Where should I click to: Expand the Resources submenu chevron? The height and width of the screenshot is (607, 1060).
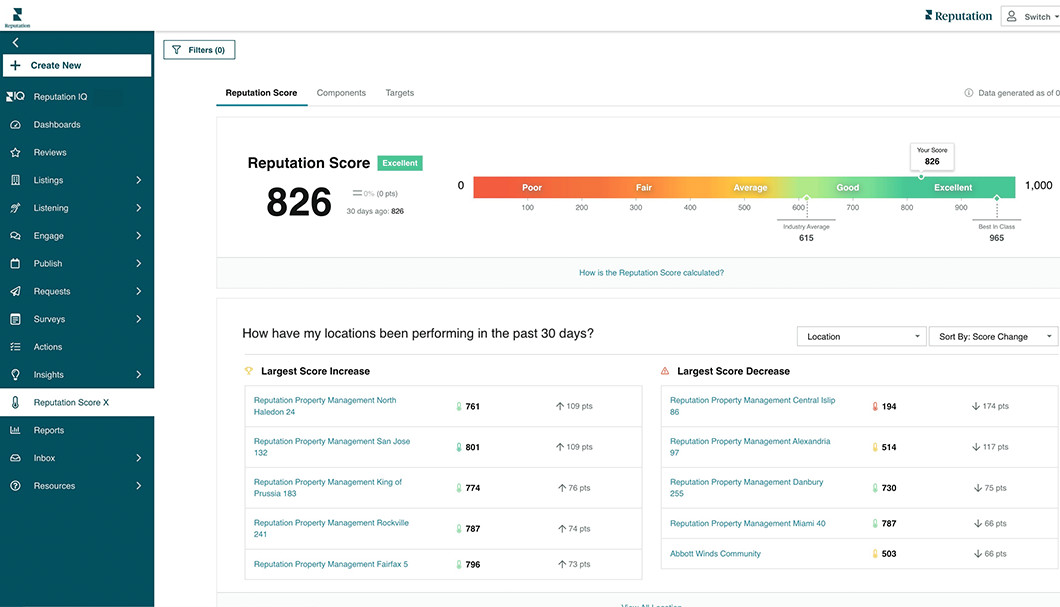coord(139,485)
